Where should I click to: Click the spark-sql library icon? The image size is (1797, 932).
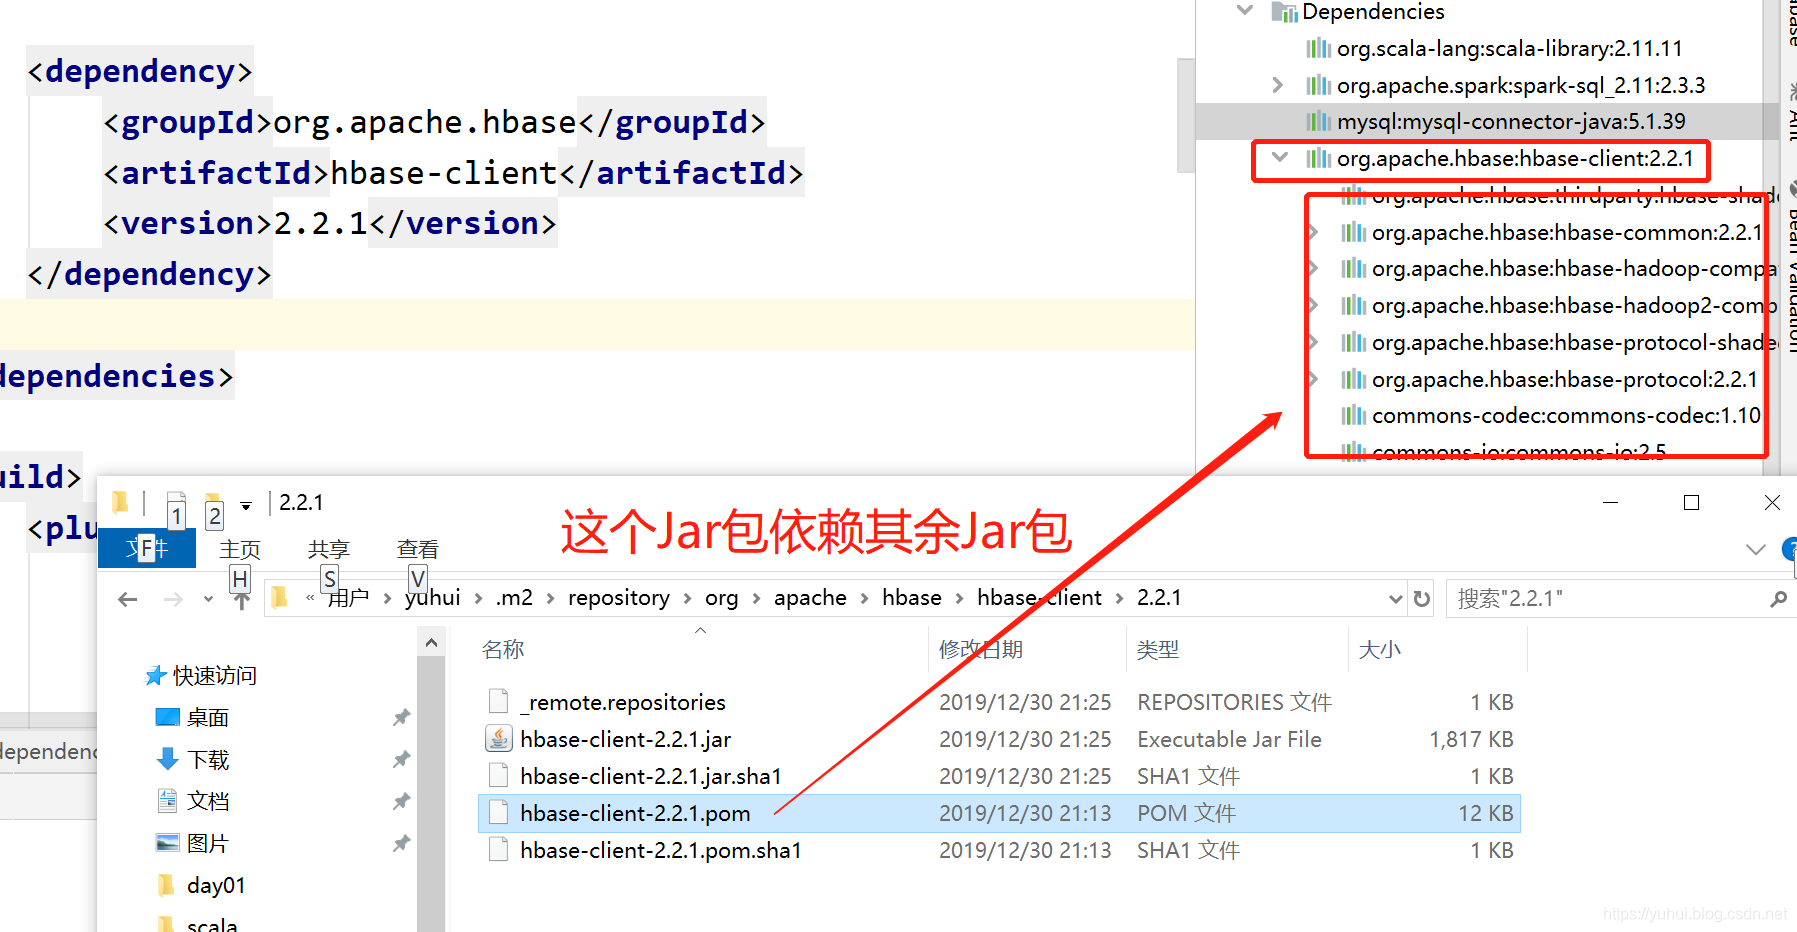point(1319,85)
